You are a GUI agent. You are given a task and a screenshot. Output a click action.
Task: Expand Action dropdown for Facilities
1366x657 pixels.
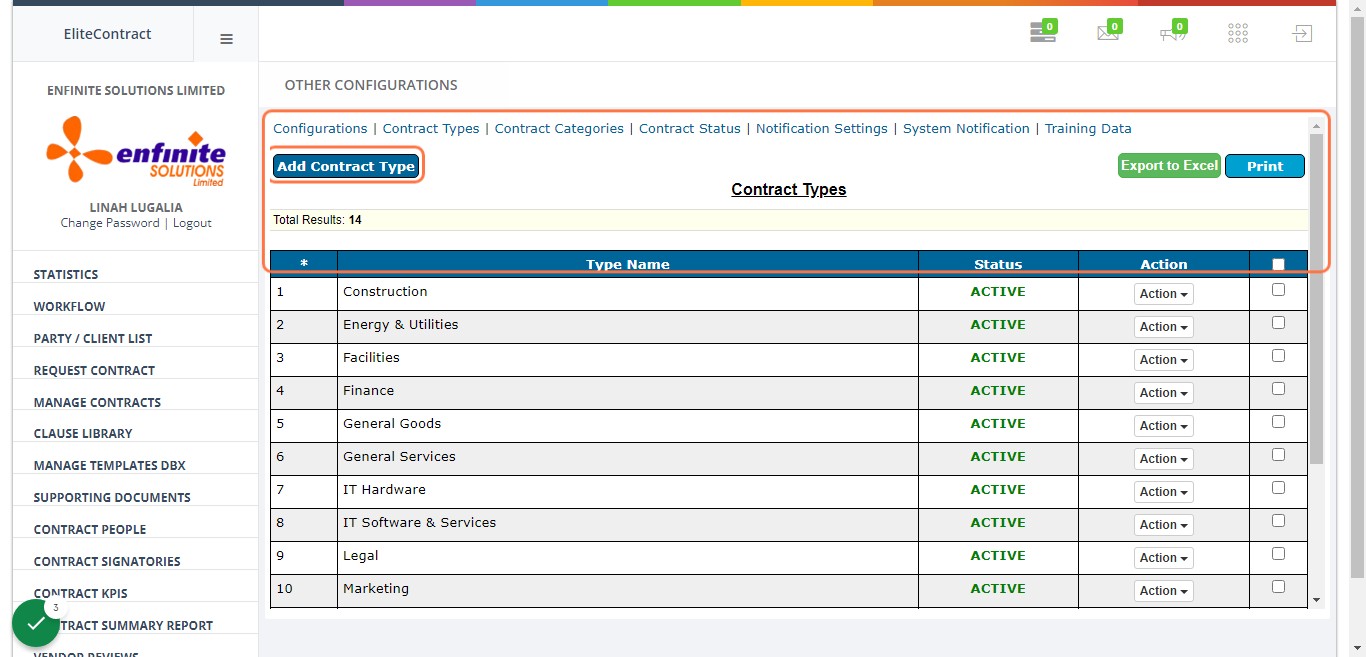pyautogui.click(x=1164, y=360)
